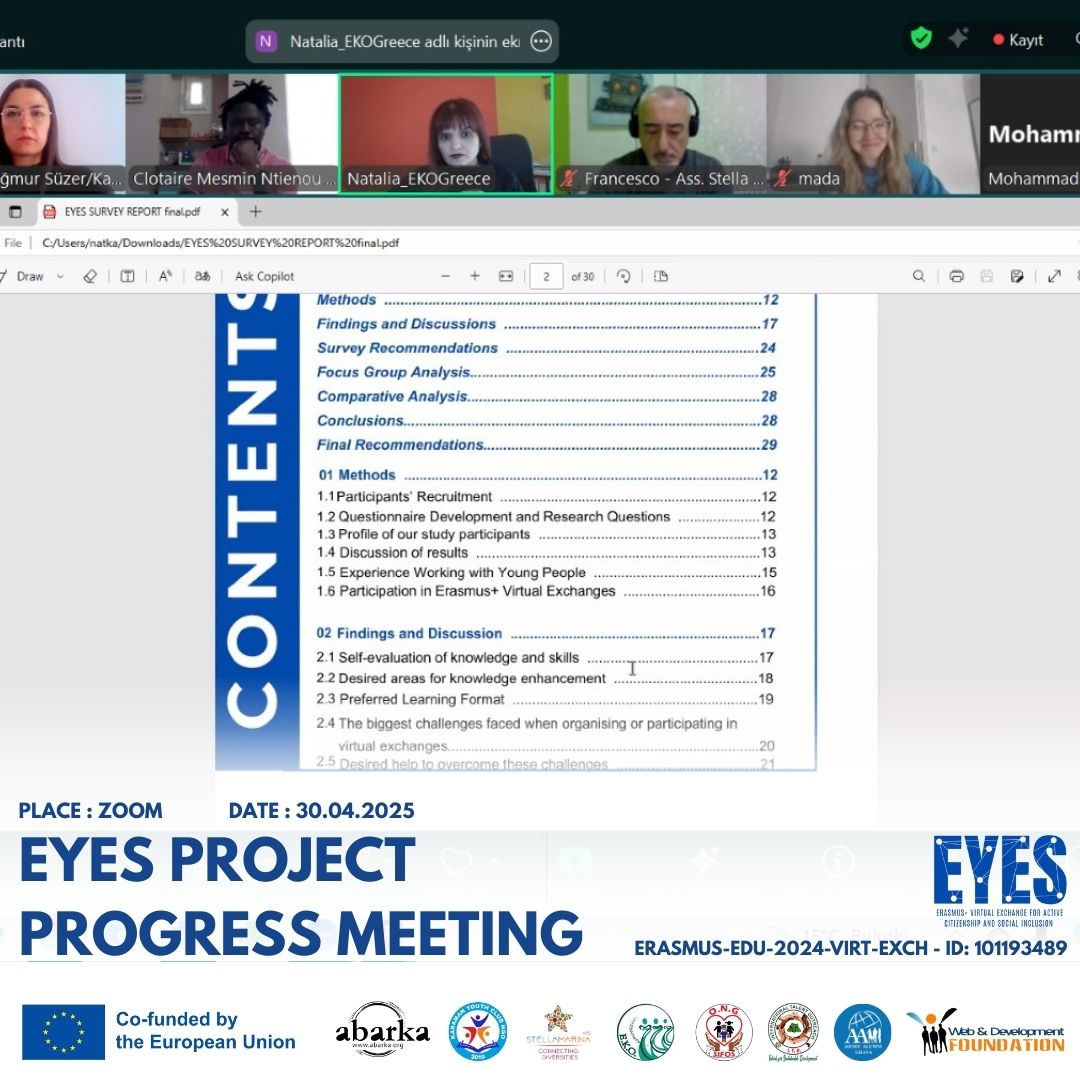The image size is (1080, 1080).
Task: Click the Stella Marina partner logo
Action: pyautogui.click(x=559, y=1032)
